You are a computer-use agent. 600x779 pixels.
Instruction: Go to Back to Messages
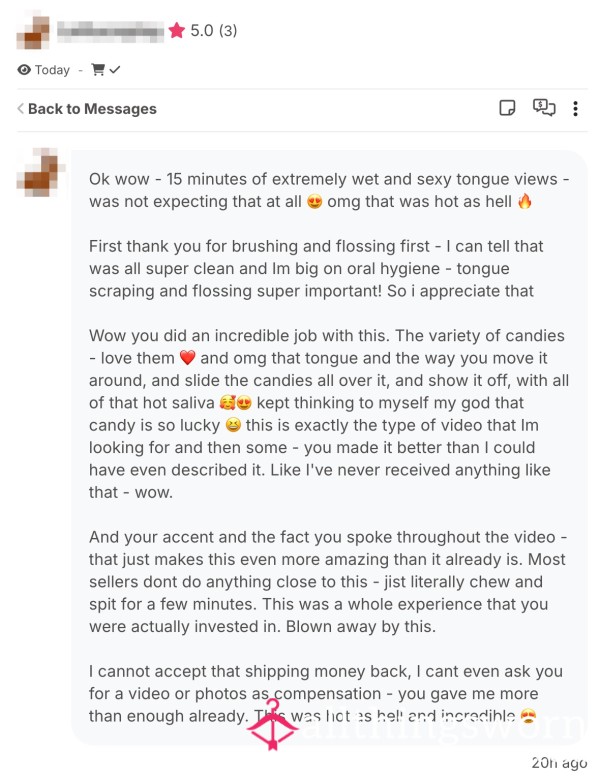coord(91,109)
